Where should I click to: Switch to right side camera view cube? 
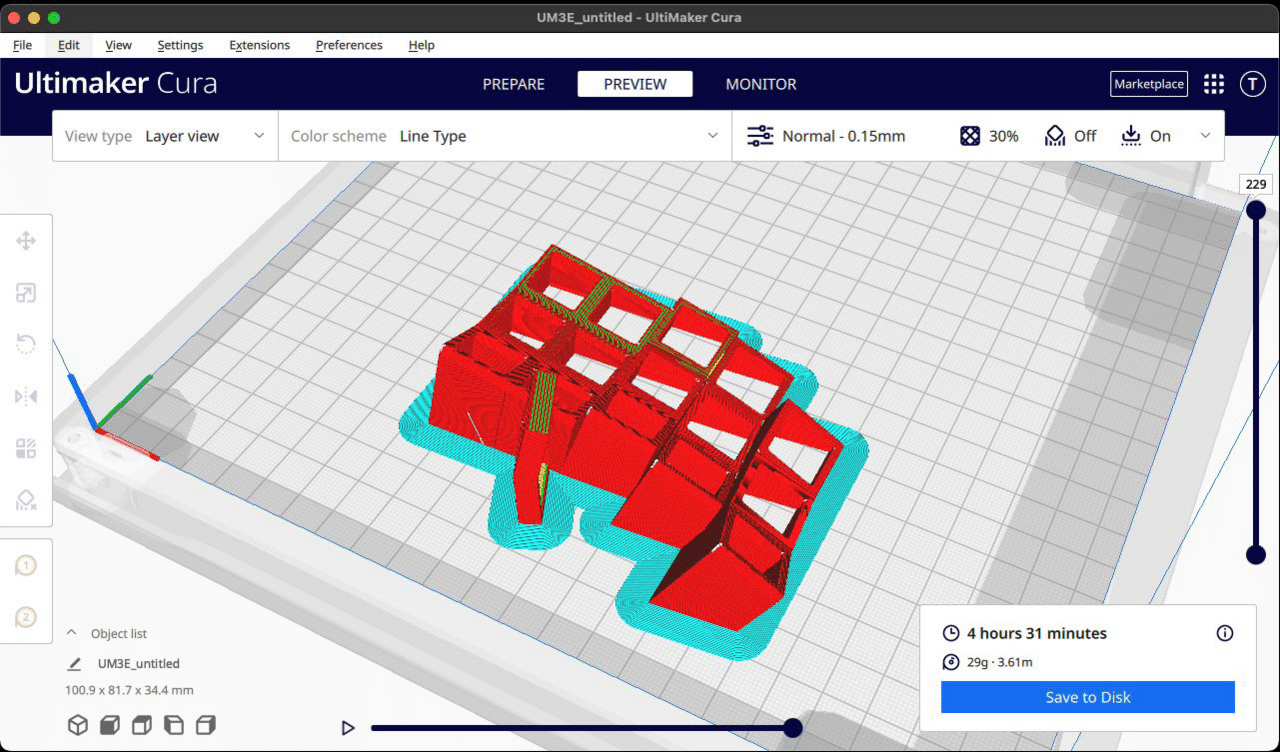206,725
